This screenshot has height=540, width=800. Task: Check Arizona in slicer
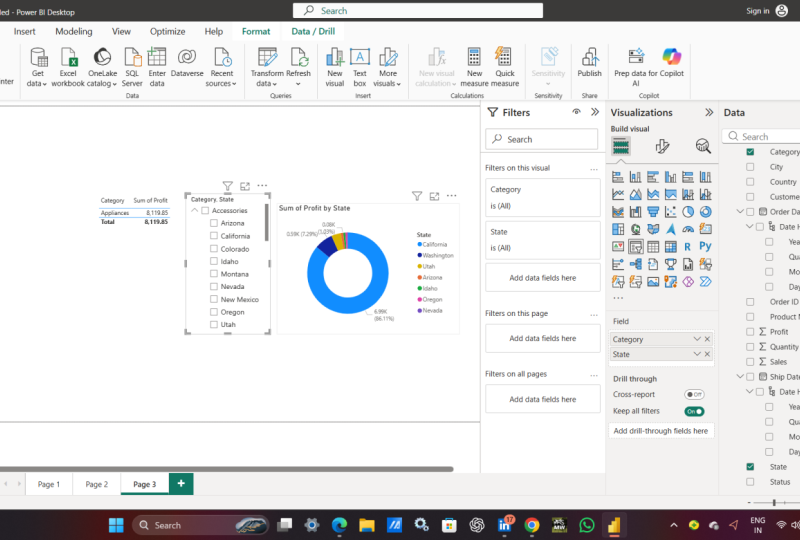pyautogui.click(x=214, y=223)
